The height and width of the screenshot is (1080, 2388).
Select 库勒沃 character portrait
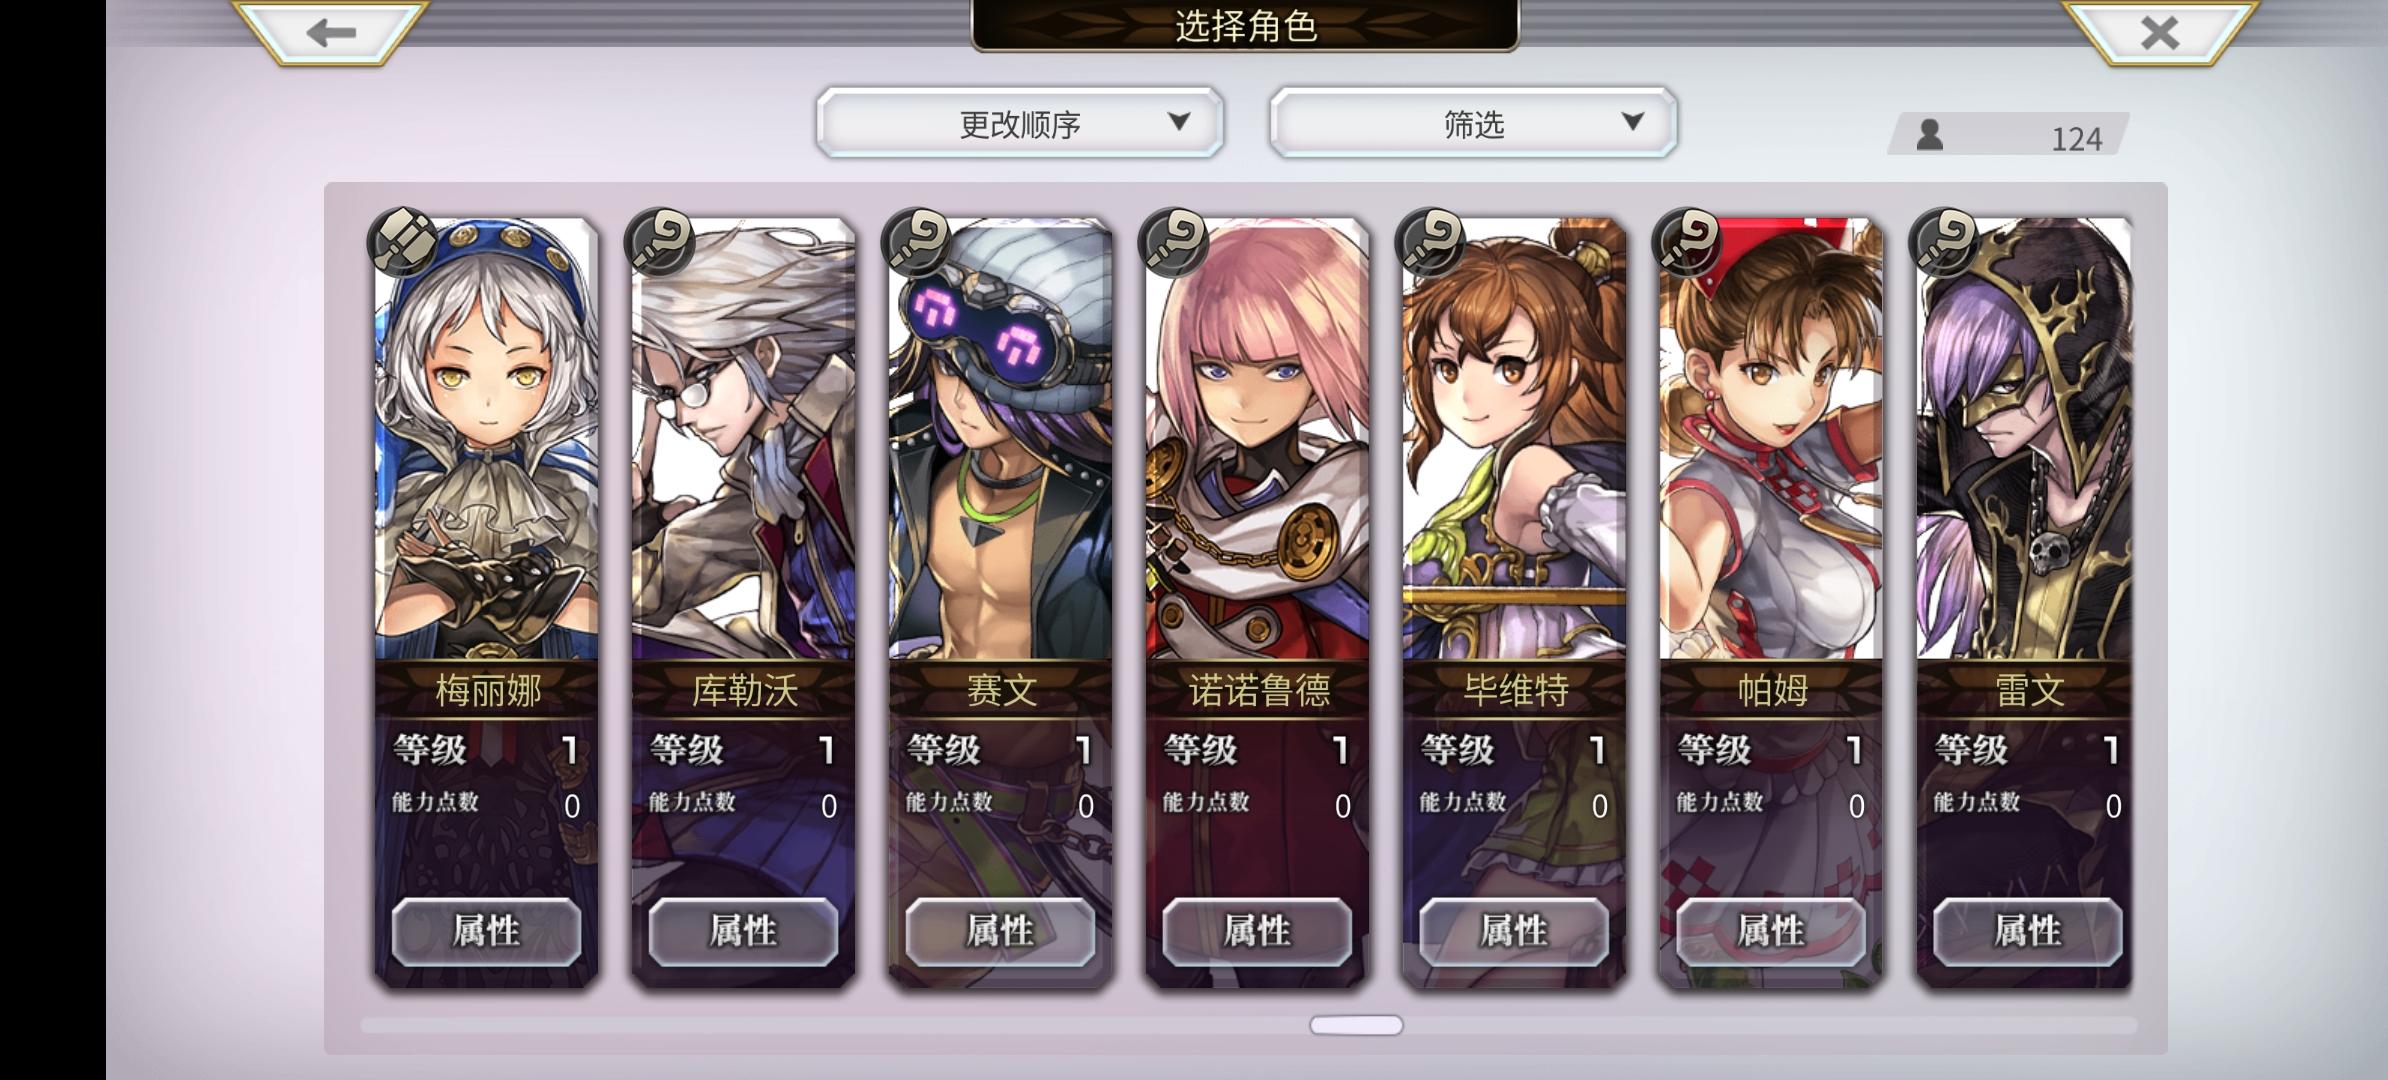click(743, 440)
